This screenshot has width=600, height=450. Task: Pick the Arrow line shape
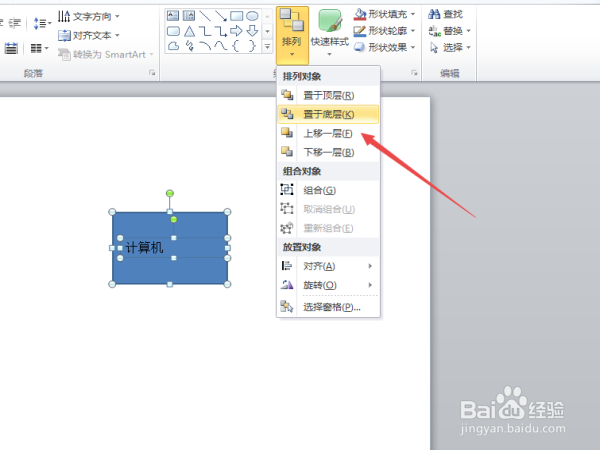221,16
